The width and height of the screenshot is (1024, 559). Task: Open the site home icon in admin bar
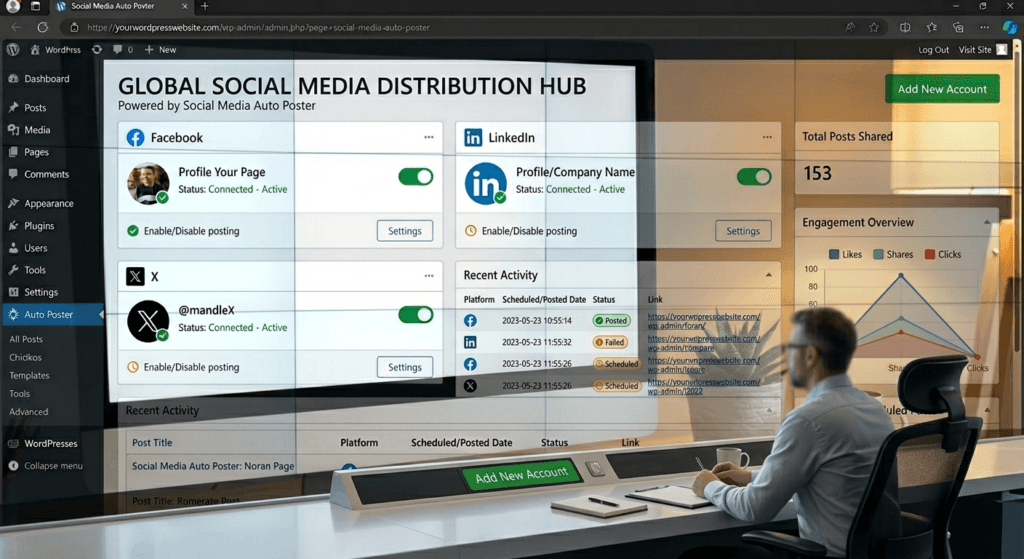pyautogui.click(x=35, y=50)
